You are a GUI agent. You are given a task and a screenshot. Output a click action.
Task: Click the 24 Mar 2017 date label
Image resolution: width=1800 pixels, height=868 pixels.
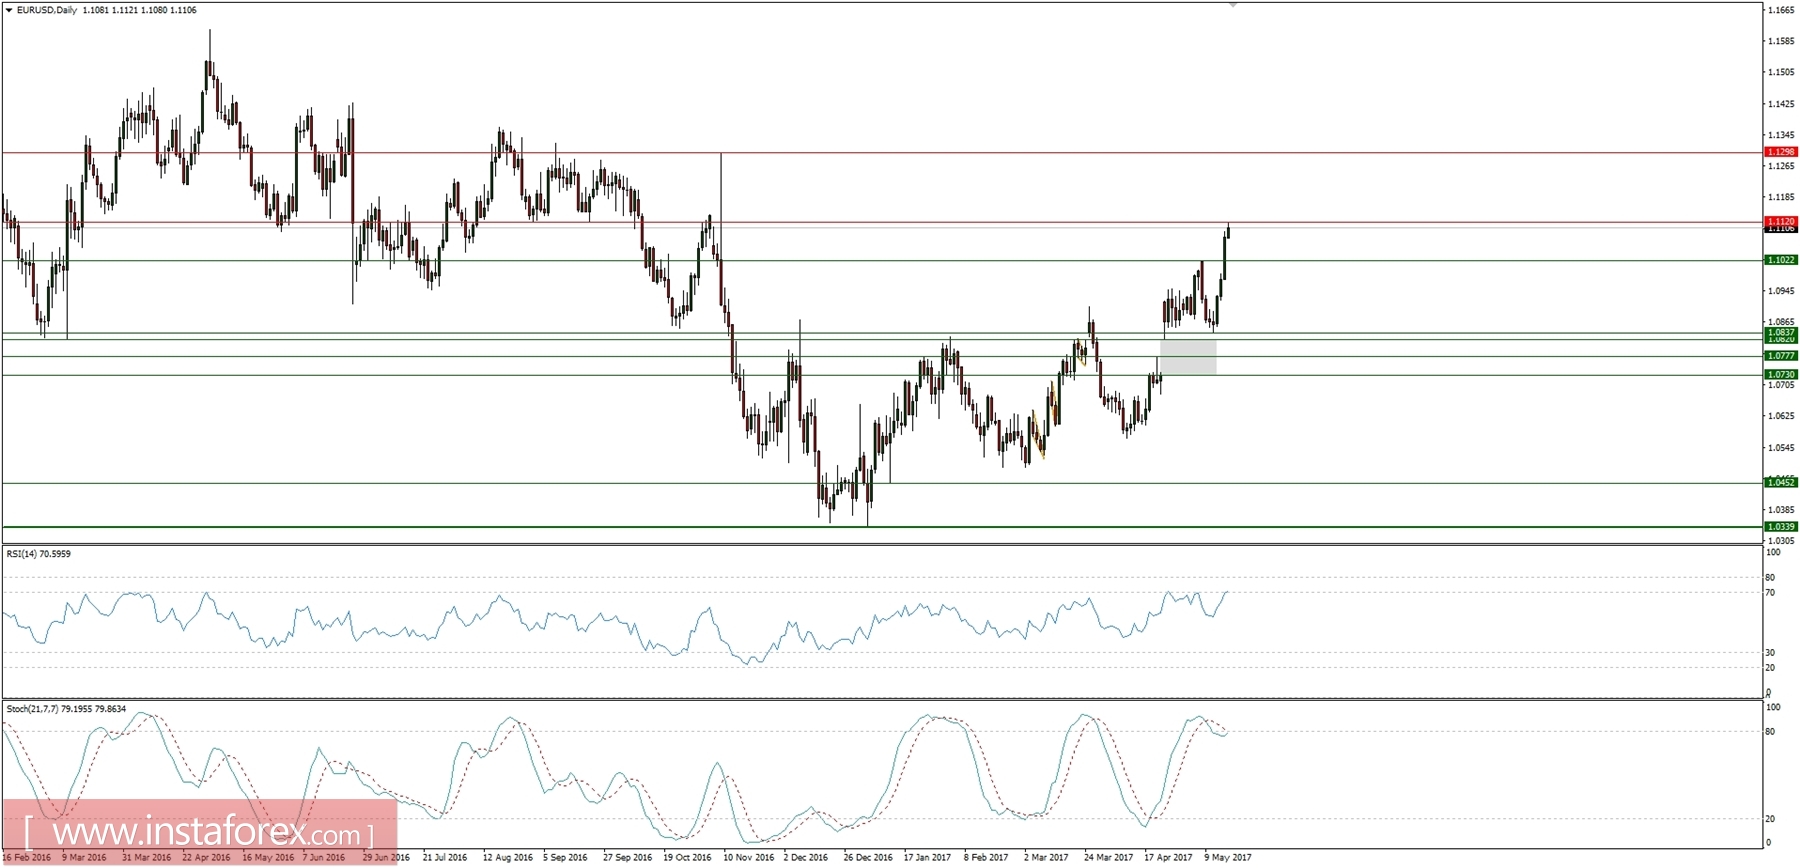[1108, 858]
